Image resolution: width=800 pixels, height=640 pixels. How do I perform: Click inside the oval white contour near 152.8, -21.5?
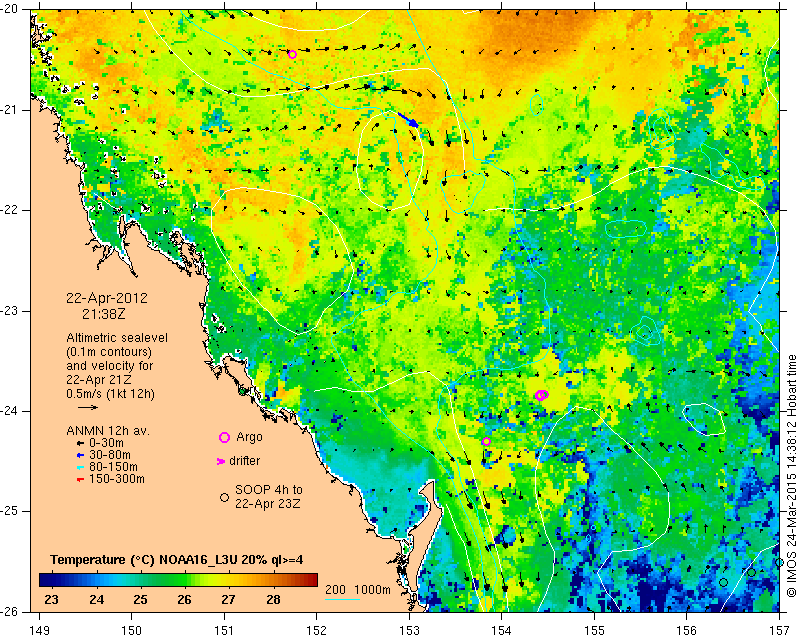click(390, 162)
